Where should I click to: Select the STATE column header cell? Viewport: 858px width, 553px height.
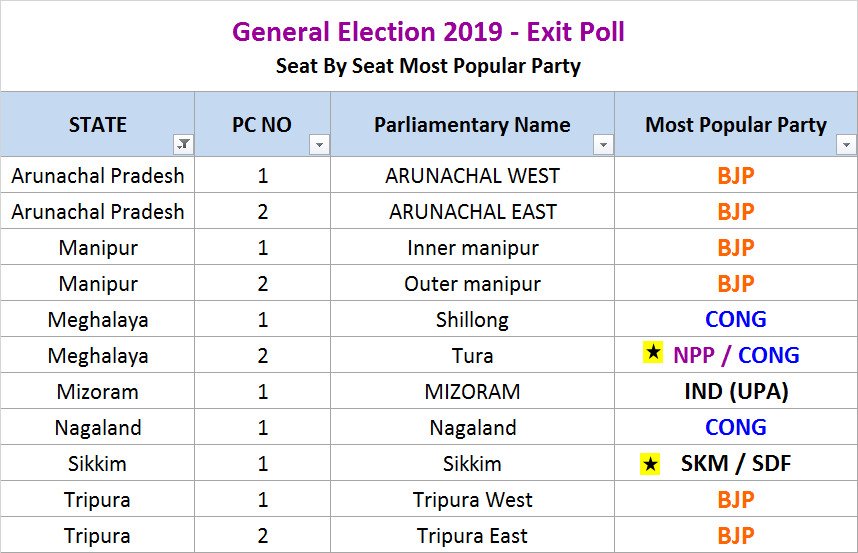97,125
